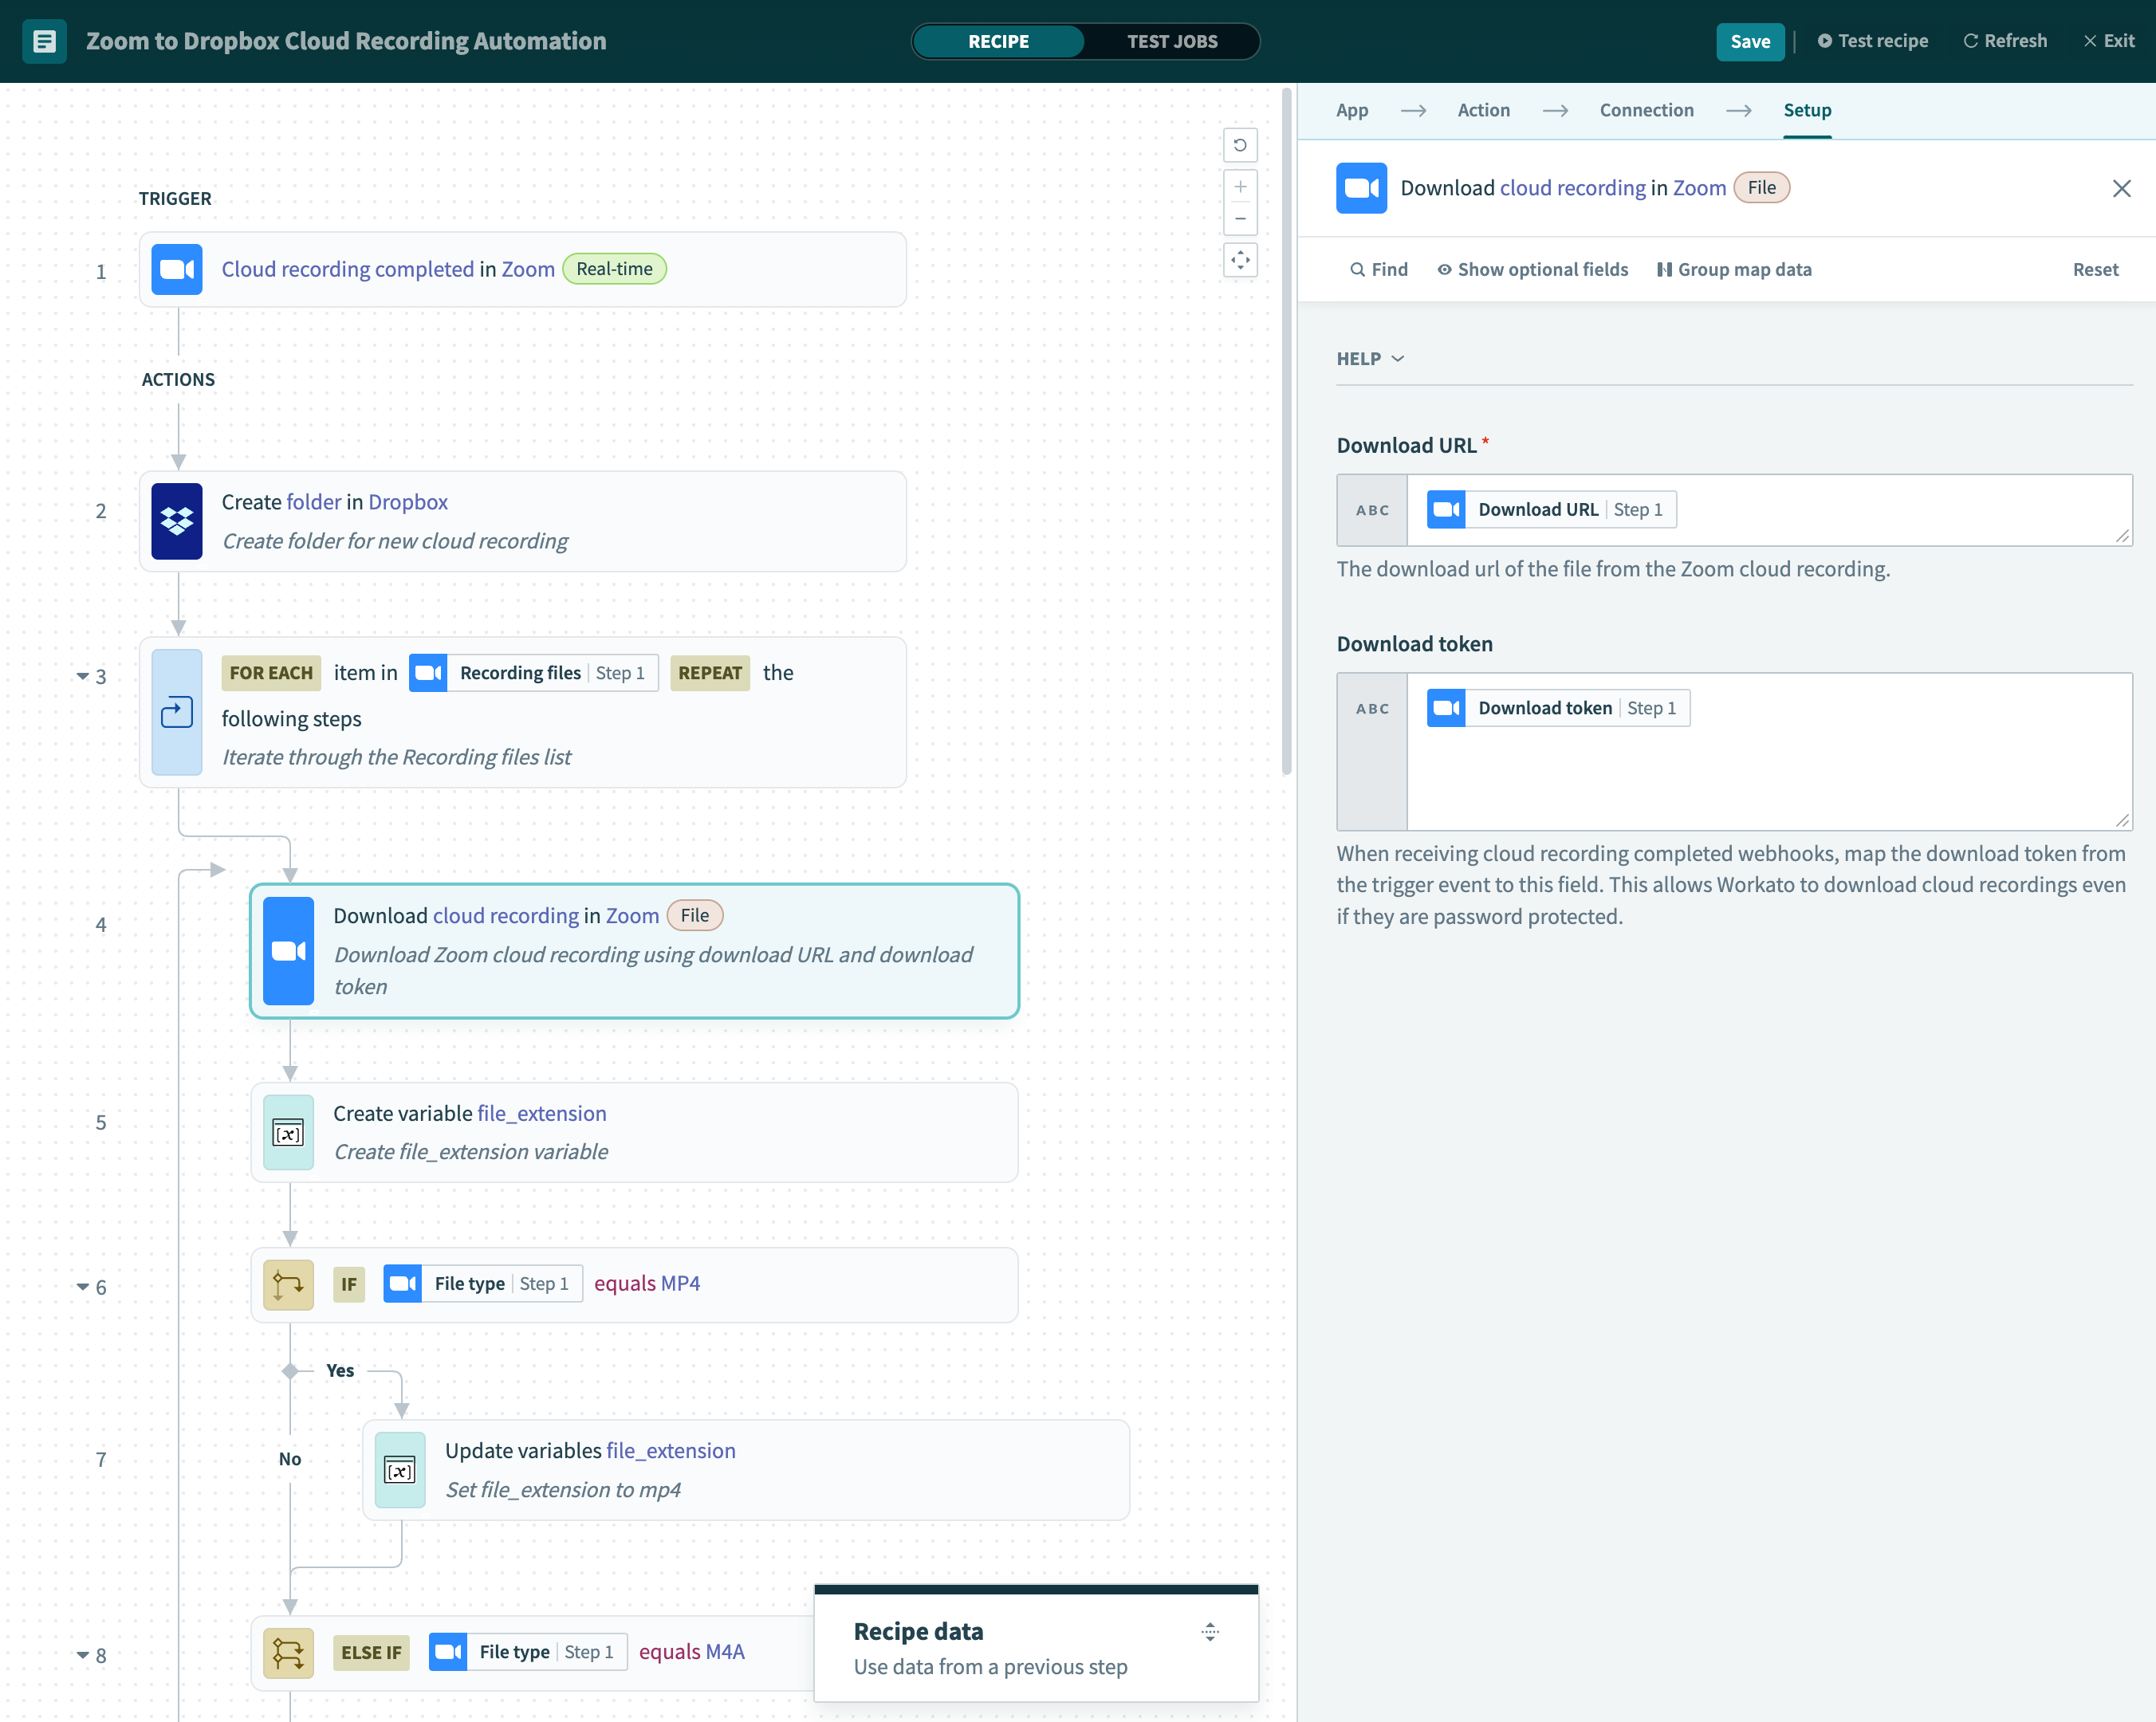Collapse step 6 IF block
Viewport: 2156px width, 1722px height.
coord(83,1287)
